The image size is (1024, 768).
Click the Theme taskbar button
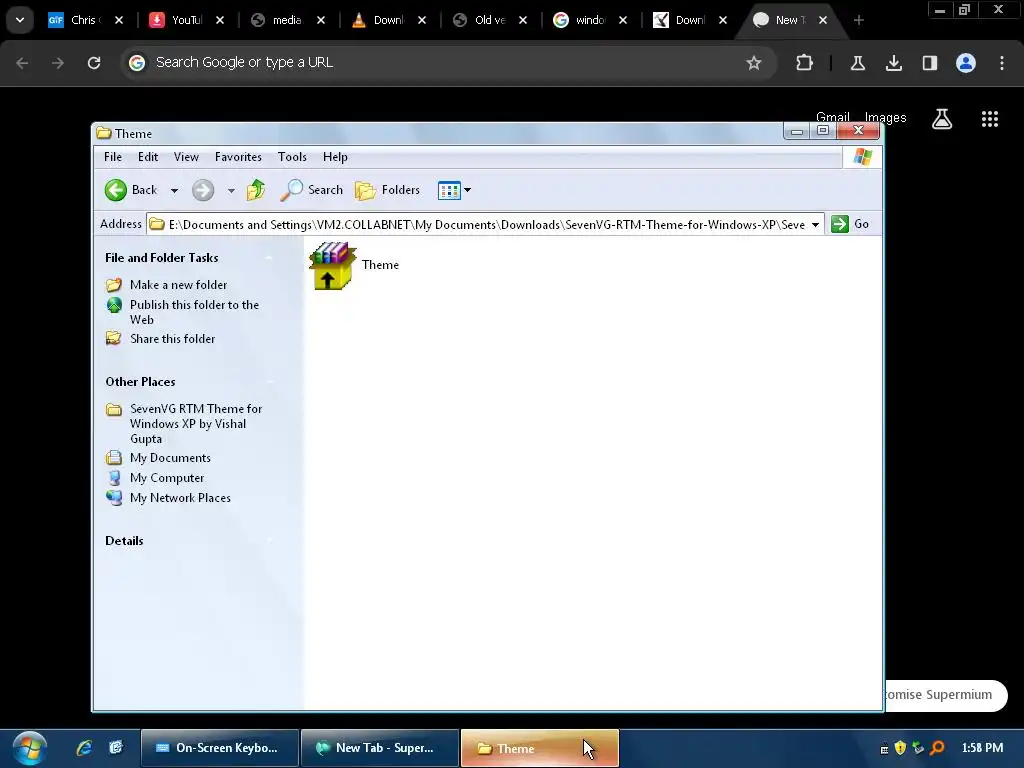(x=539, y=748)
